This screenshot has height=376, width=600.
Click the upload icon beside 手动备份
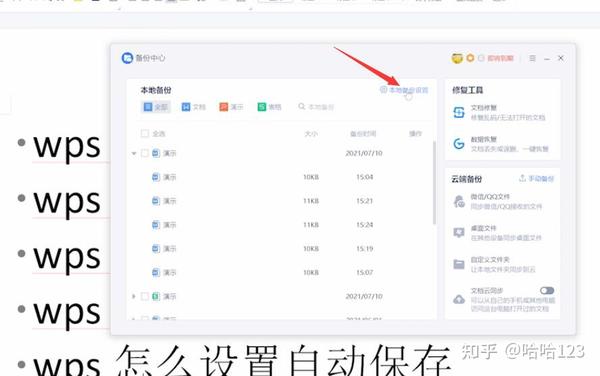point(522,178)
